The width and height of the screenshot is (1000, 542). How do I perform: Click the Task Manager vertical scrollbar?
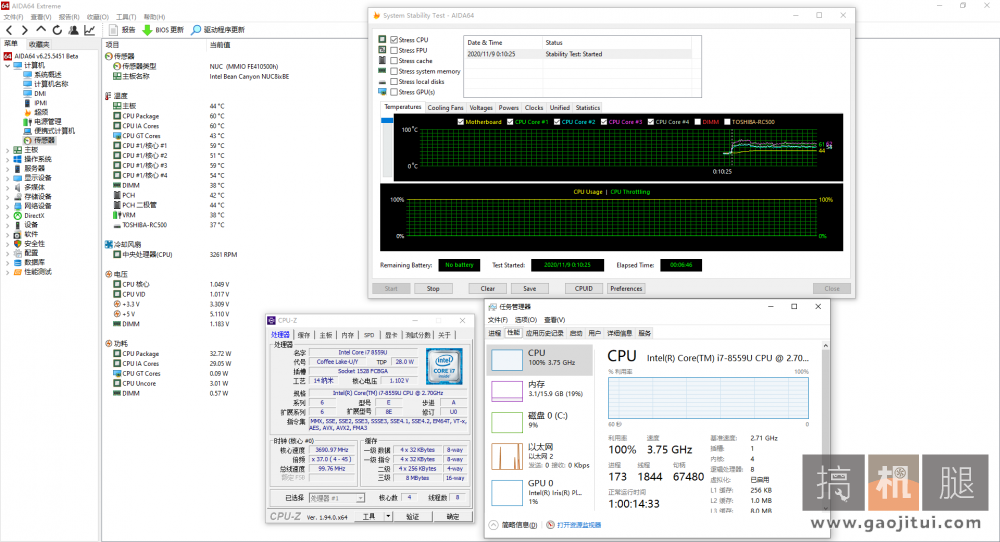[825, 427]
